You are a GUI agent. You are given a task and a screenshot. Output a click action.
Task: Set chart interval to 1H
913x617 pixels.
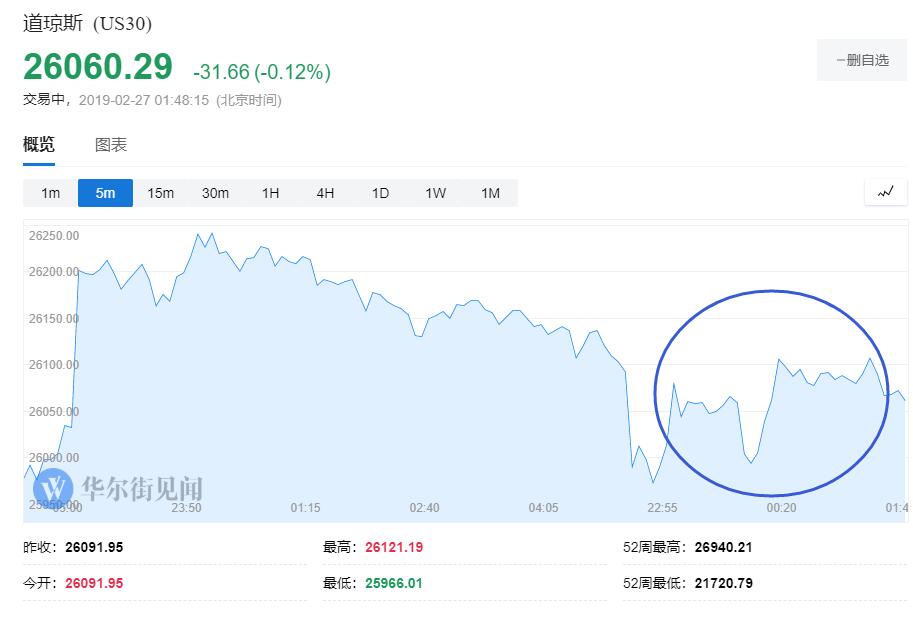tap(270, 193)
